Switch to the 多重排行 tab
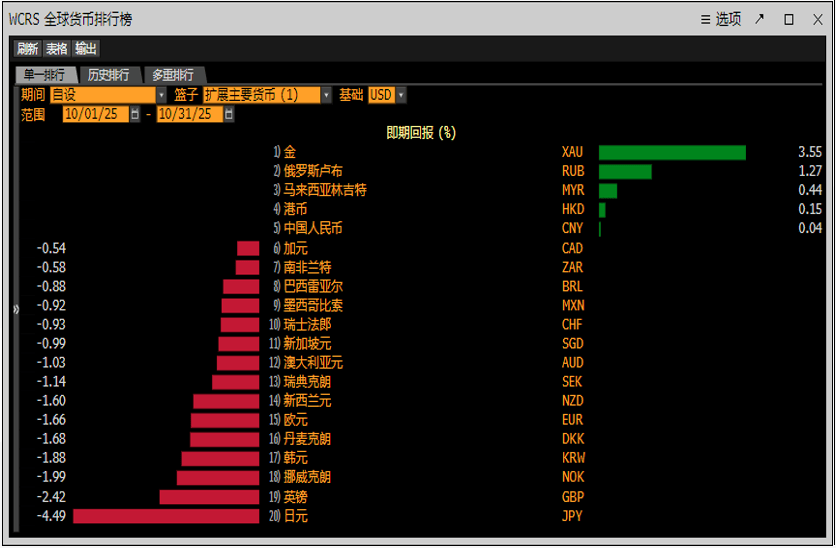This screenshot has height=548, width=836. coord(173,75)
